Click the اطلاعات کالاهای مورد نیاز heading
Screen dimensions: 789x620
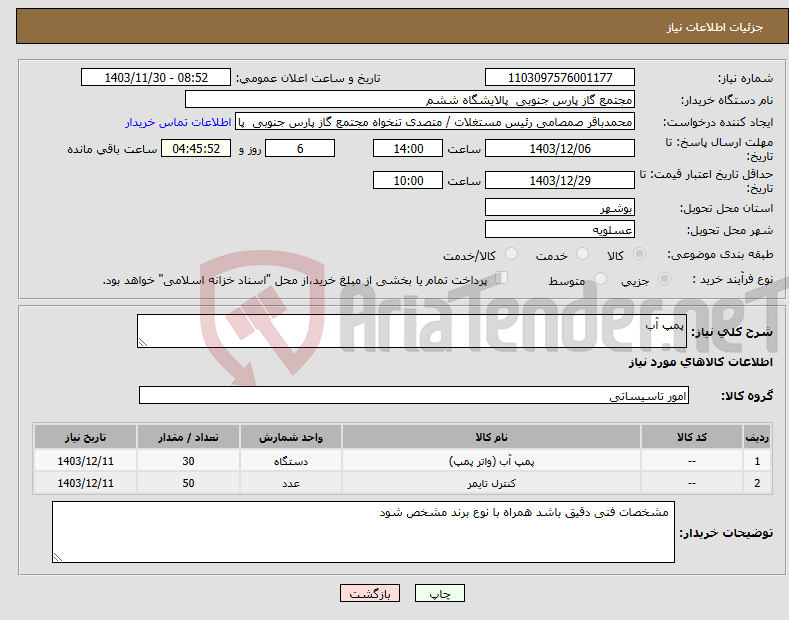pos(700,362)
